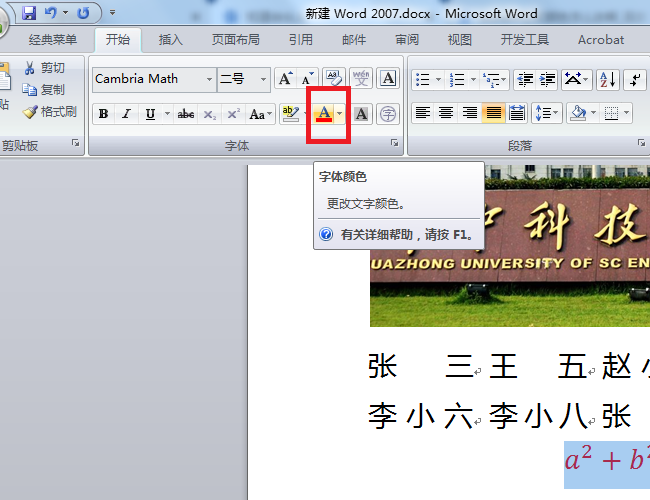Open the 引用 tab
This screenshot has height=500, width=650.
pyautogui.click(x=301, y=40)
